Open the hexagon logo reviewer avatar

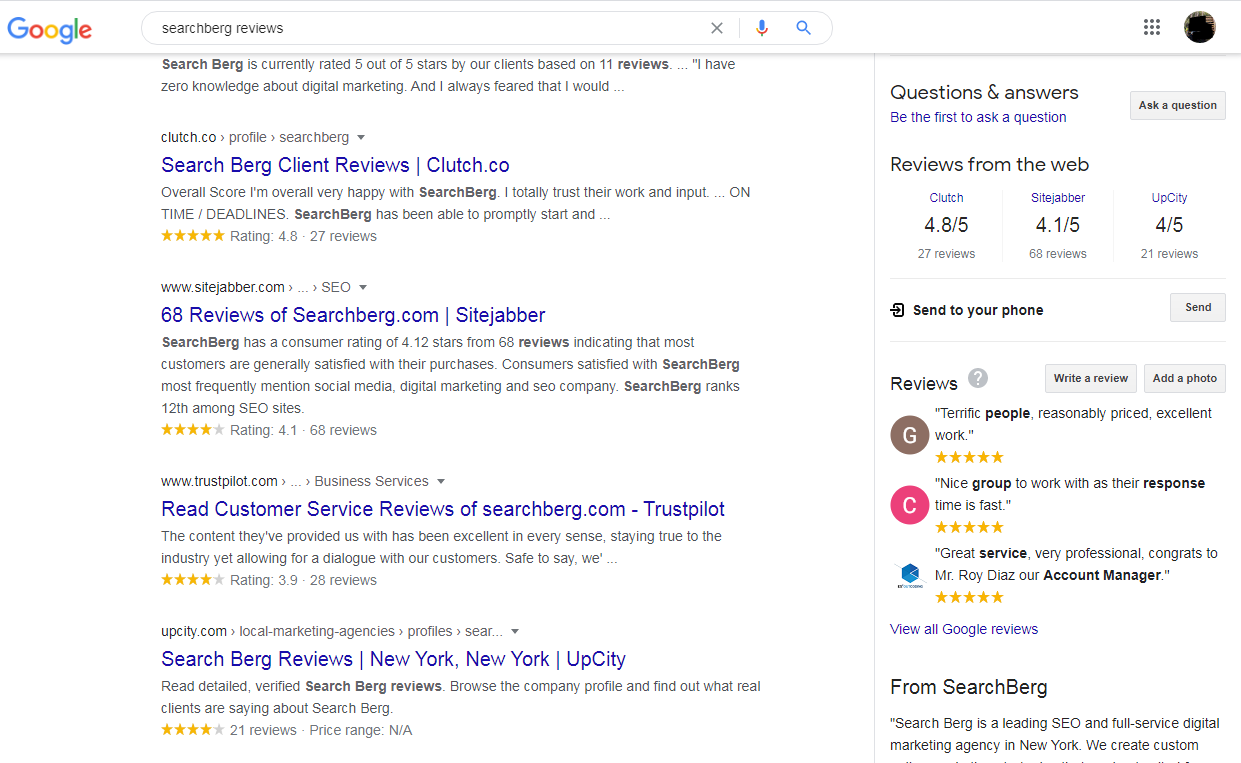(x=909, y=575)
